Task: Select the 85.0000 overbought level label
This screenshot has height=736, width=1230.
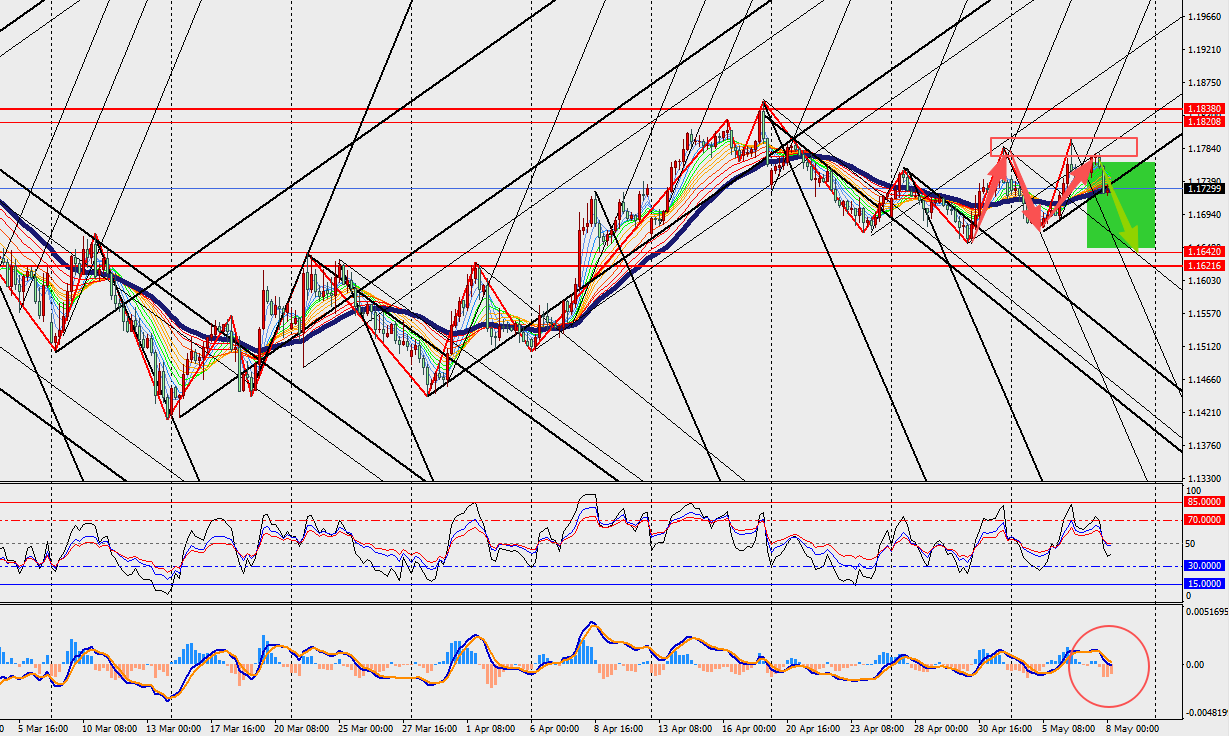Action: tap(1203, 502)
